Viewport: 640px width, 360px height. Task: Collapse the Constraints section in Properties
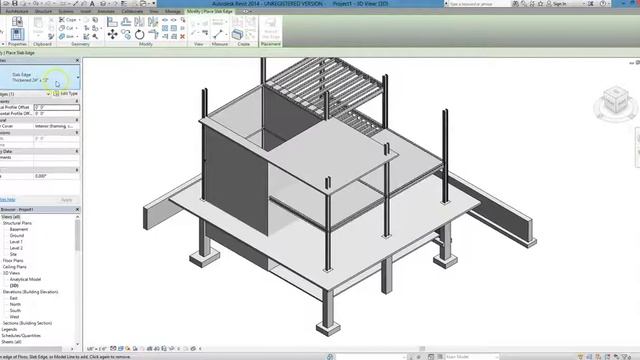[77, 101]
